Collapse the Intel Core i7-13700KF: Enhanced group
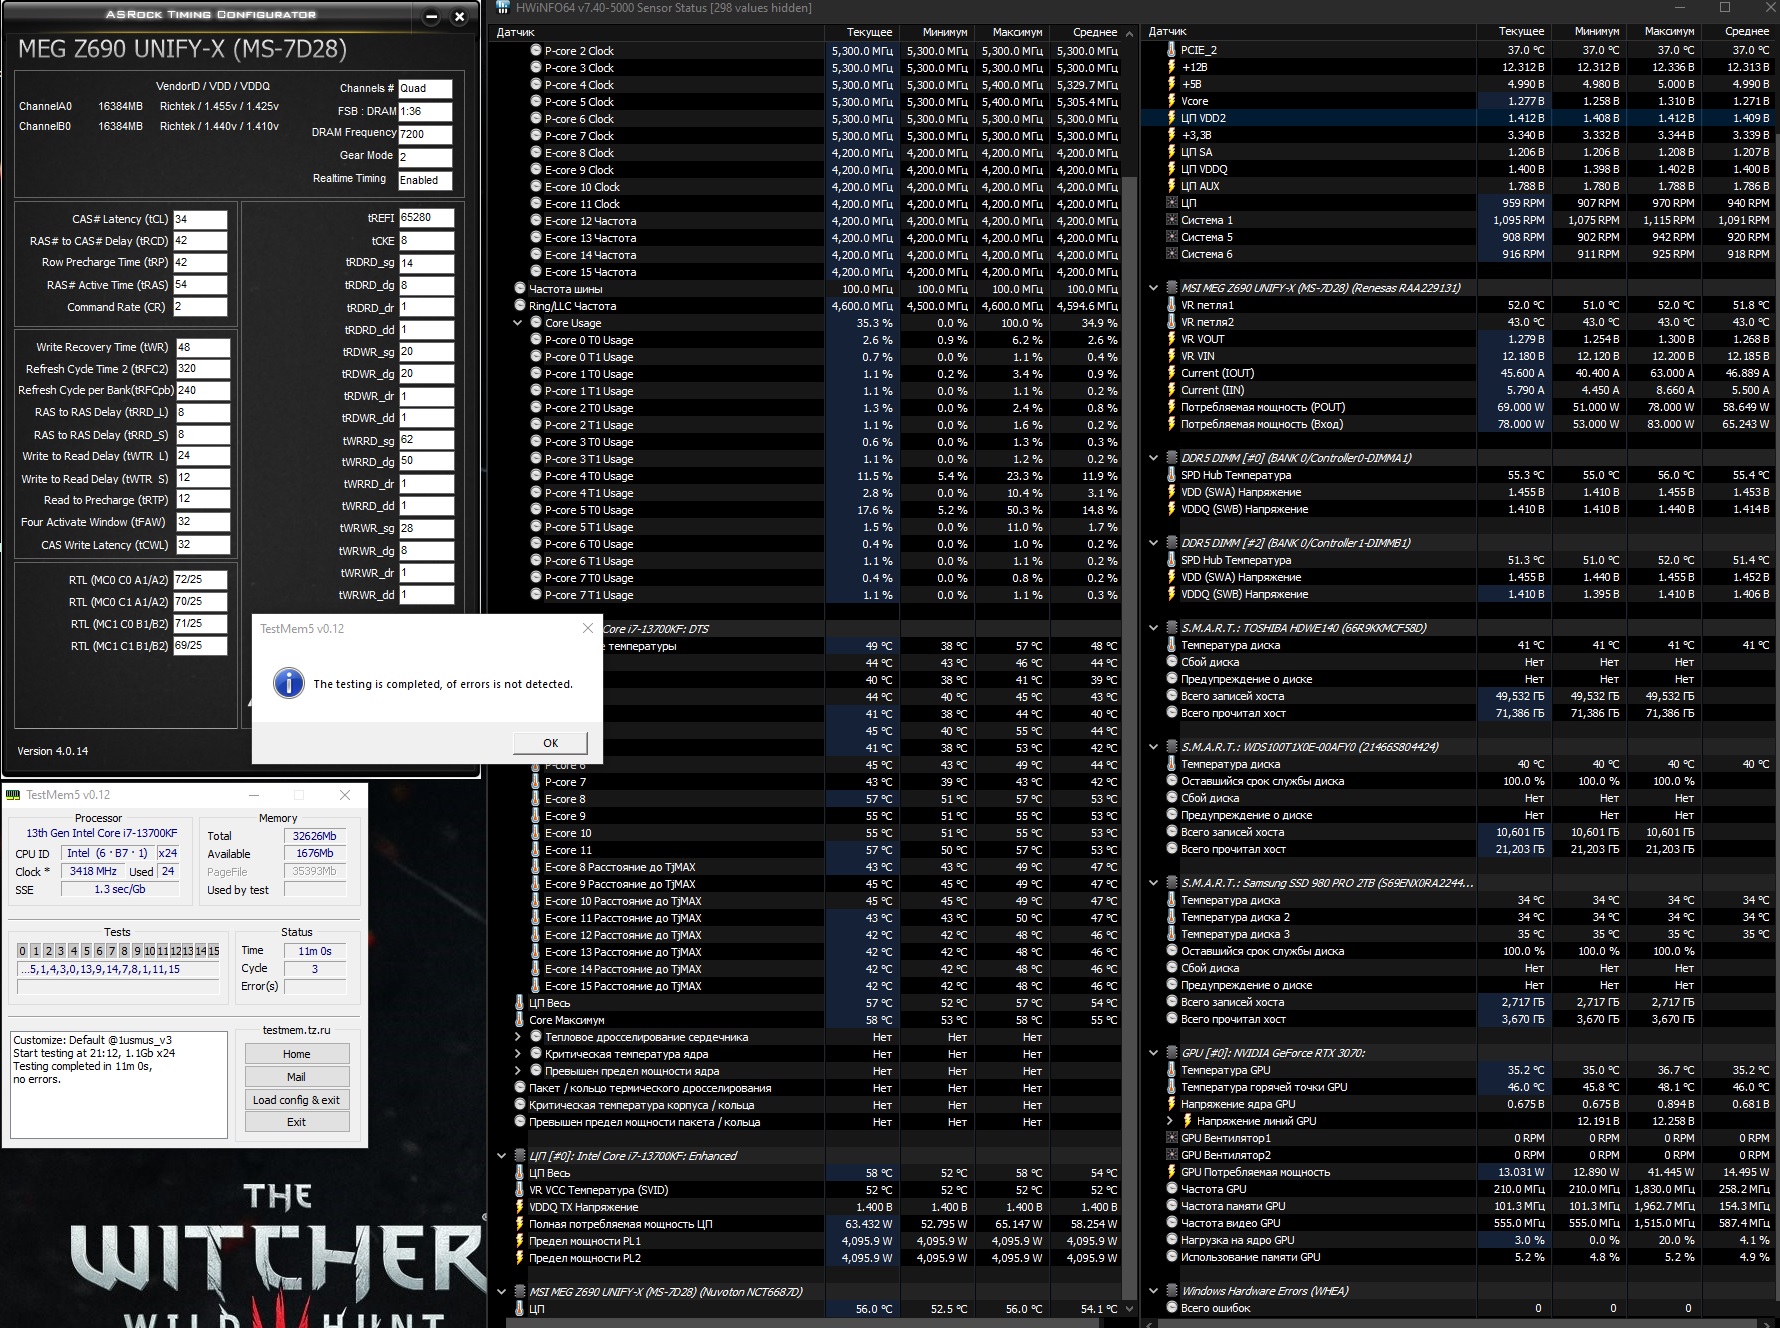1780x1328 pixels. click(x=502, y=1156)
